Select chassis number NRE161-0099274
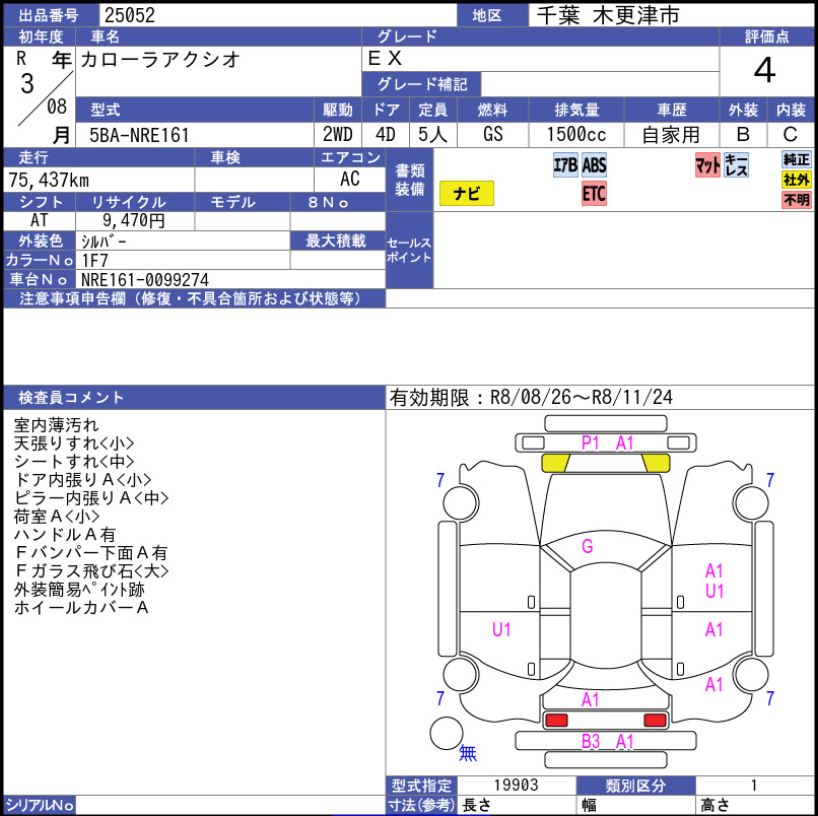This screenshot has width=818, height=816. pyautogui.click(x=145, y=280)
